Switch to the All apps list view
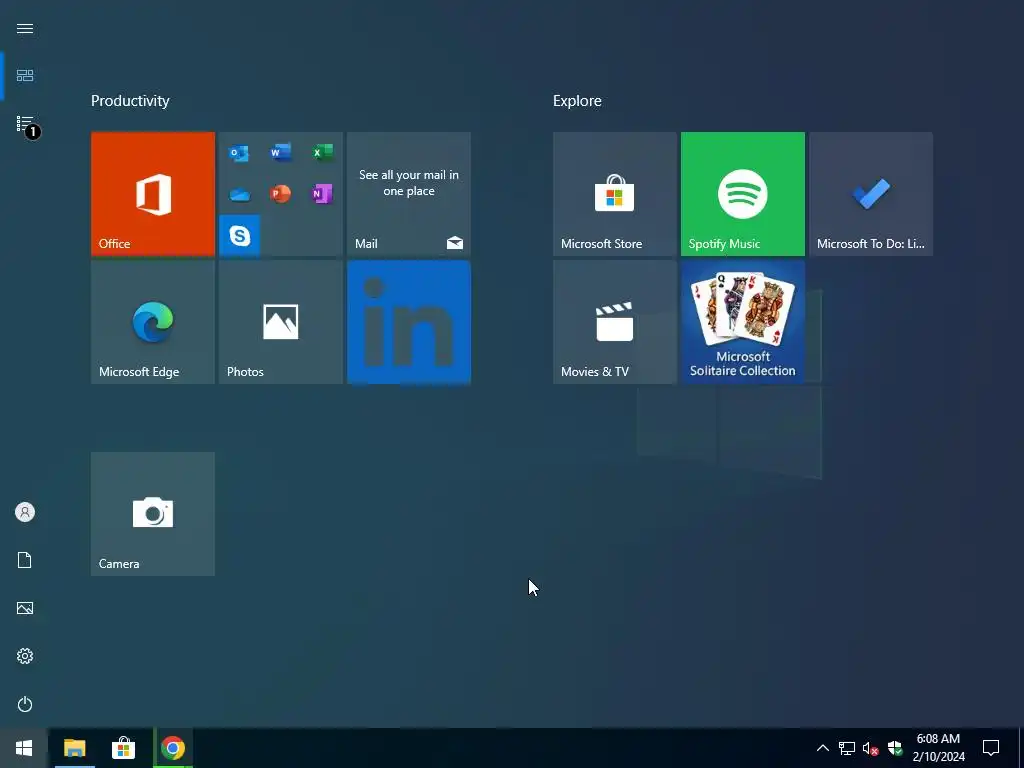 click(x=25, y=124)
